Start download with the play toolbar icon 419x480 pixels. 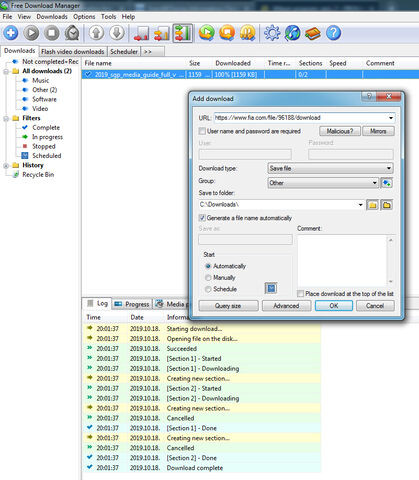(31, 33)
